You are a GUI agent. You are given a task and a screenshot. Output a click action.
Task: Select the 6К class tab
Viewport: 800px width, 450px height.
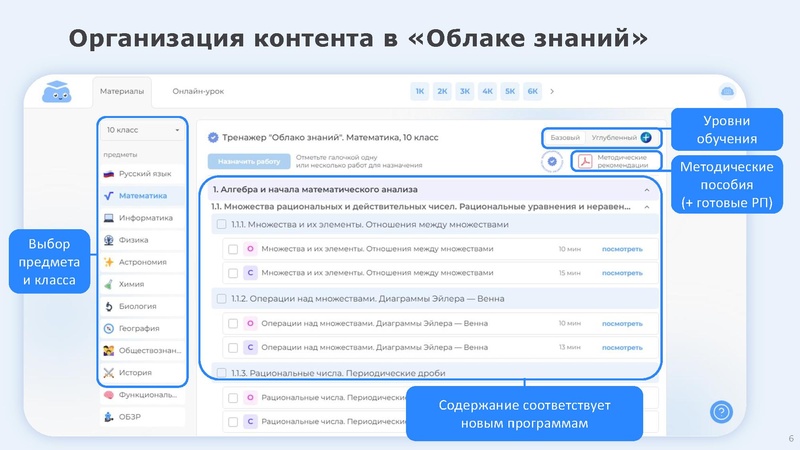(532, 91)
